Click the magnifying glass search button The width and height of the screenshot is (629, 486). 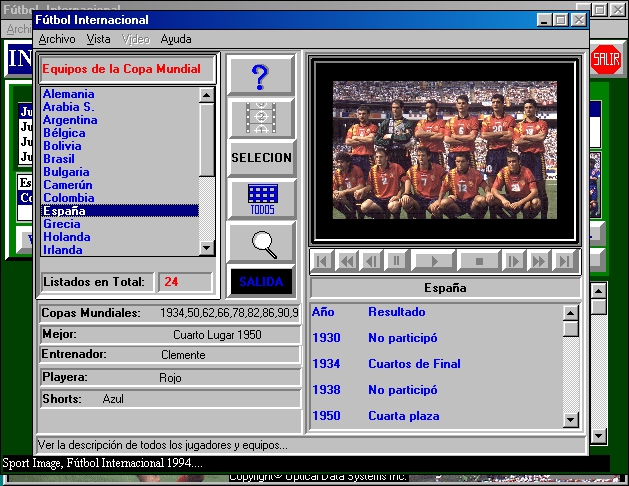click(x=261, y=242)
